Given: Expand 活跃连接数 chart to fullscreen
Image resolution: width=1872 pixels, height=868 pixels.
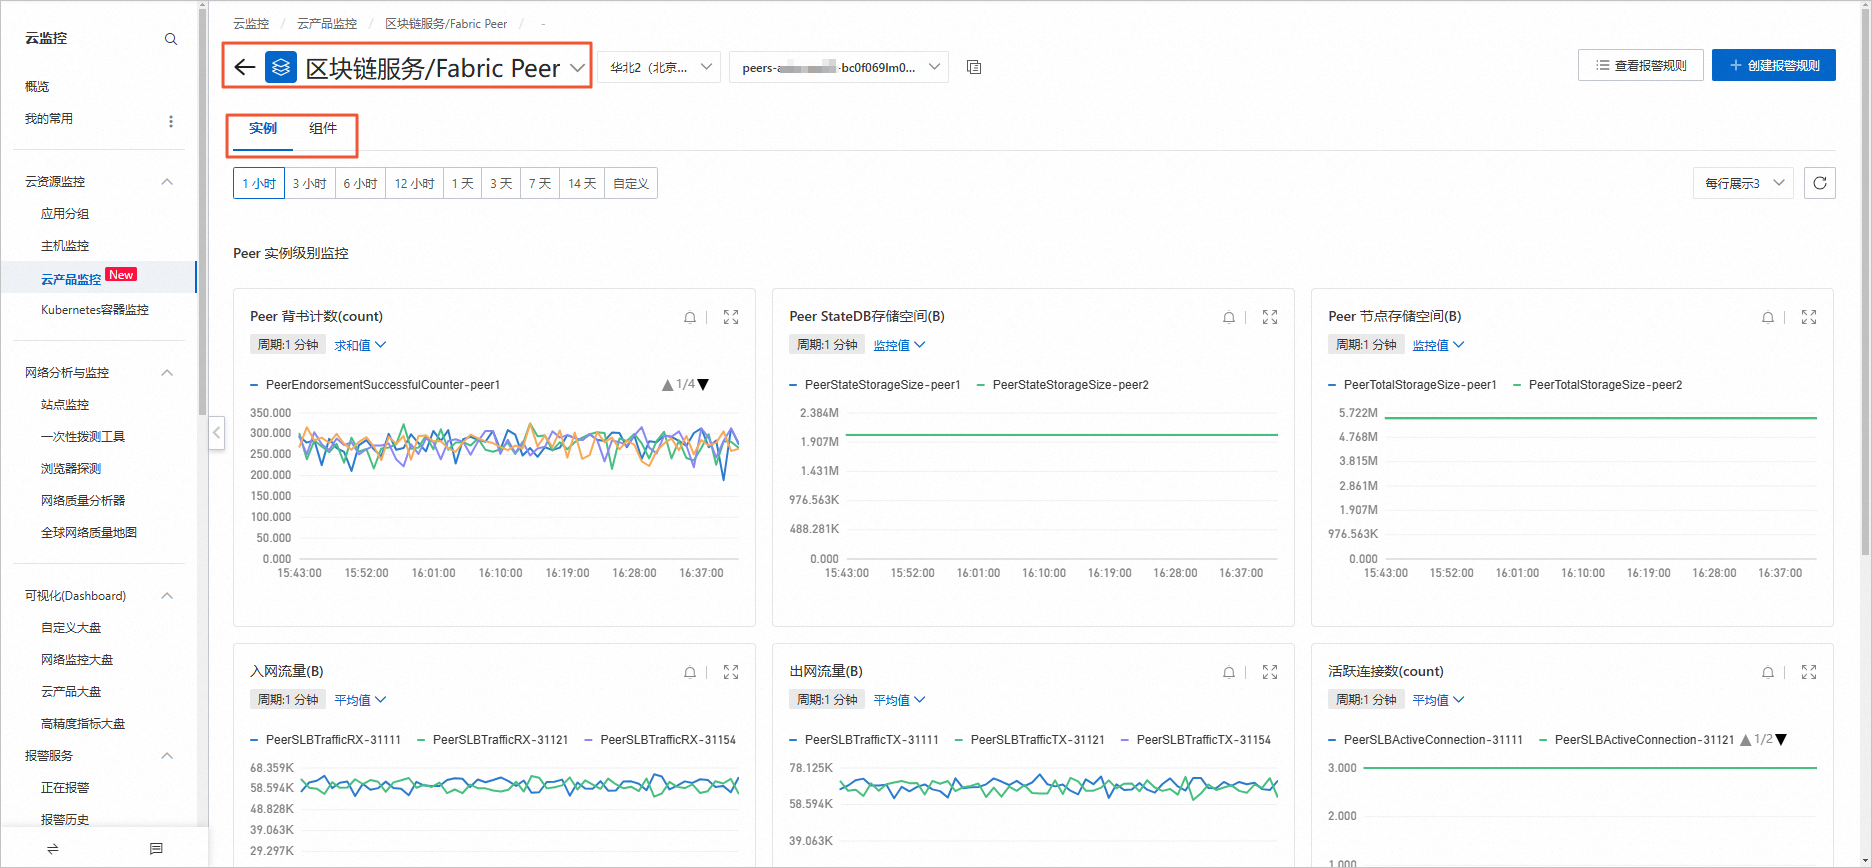Looking at the screenshot, I should pos(1809,672).
